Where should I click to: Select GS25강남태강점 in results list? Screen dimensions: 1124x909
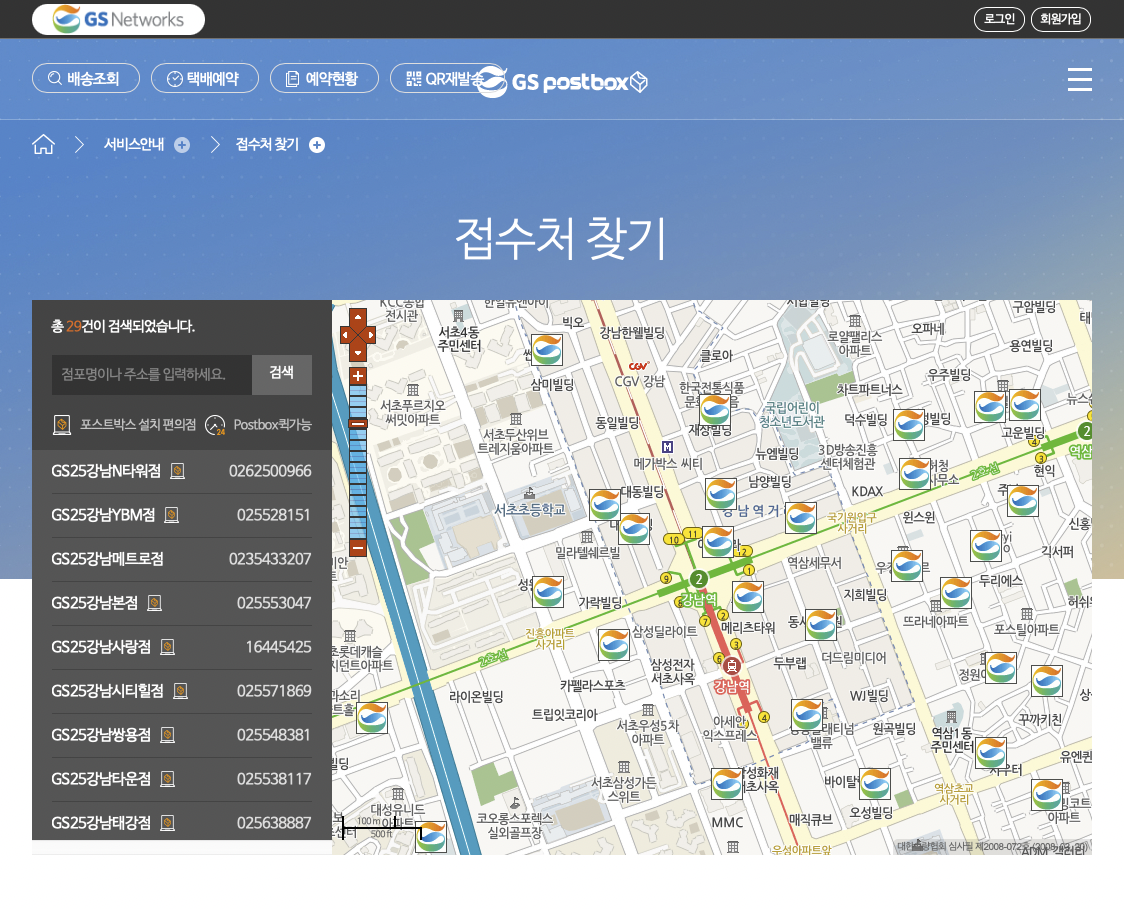(181, 822)
